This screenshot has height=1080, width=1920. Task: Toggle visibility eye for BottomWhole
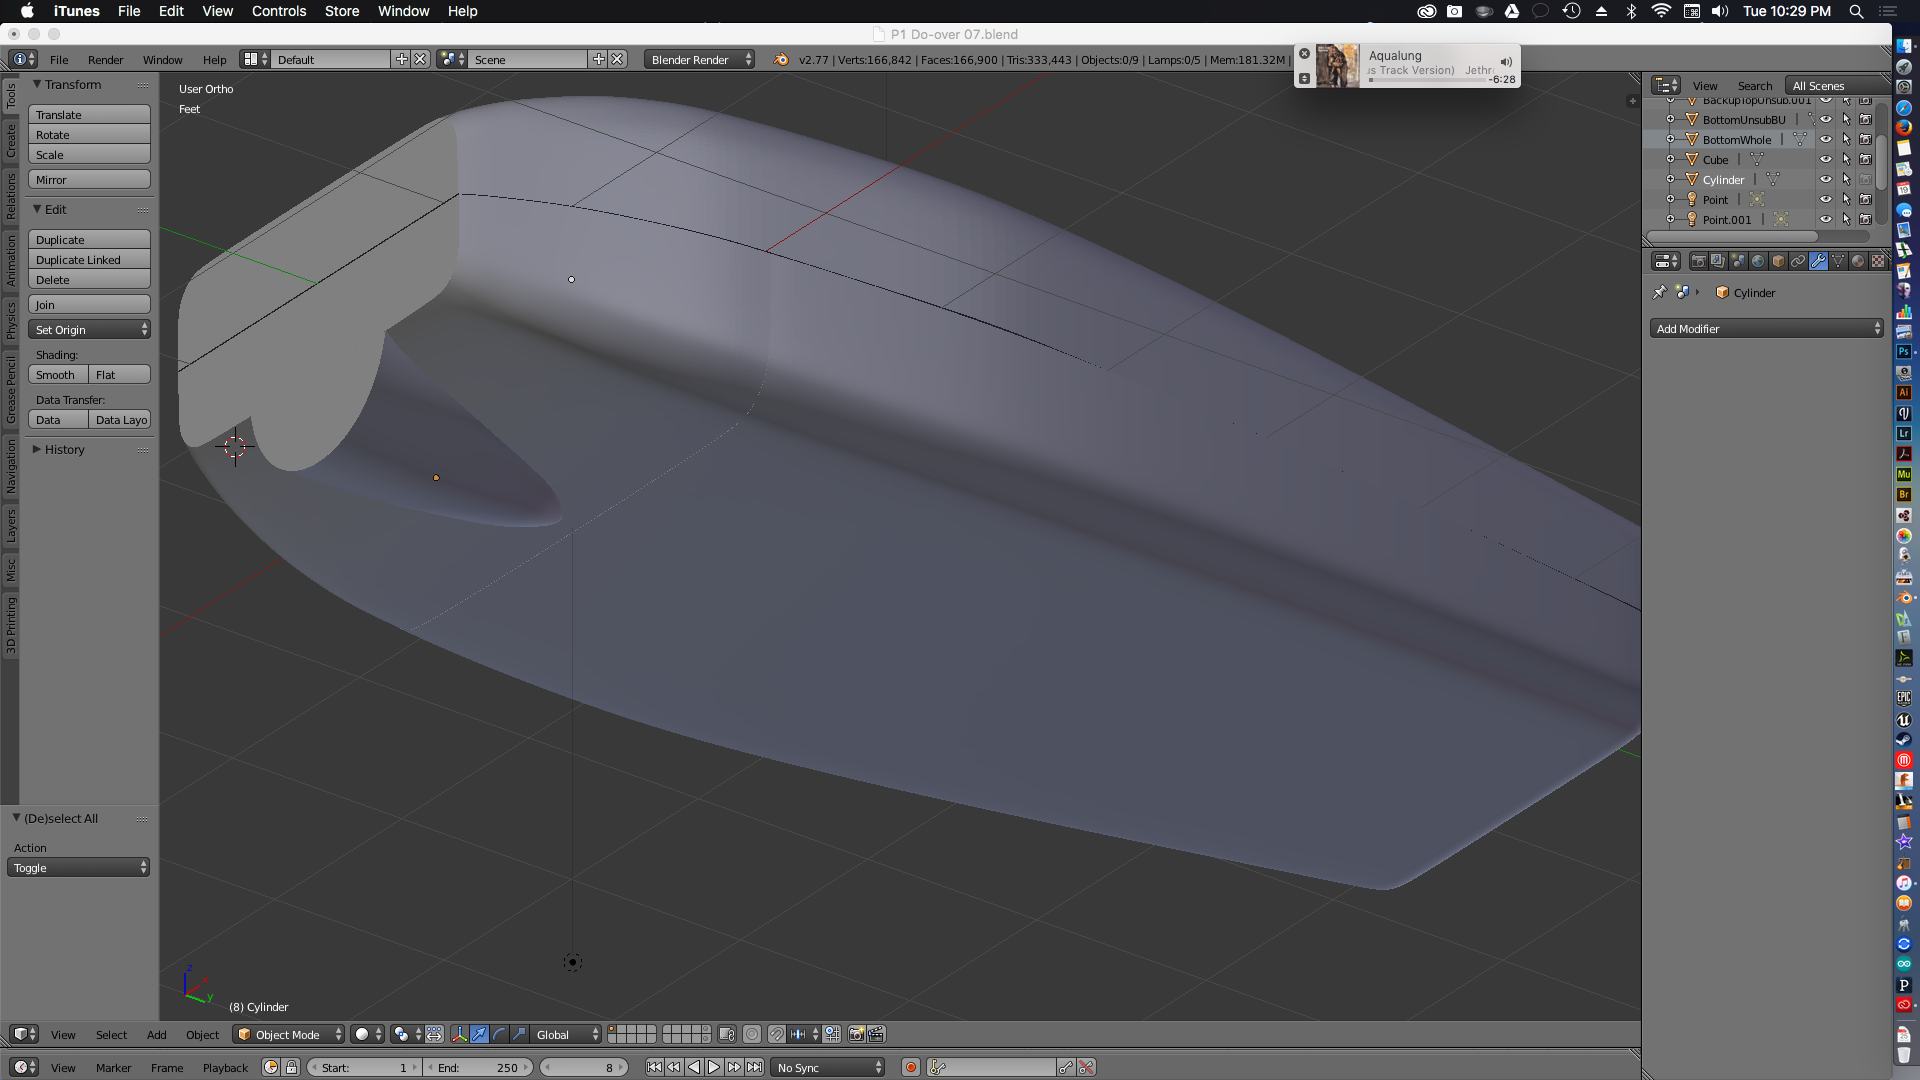(1825, 139)
